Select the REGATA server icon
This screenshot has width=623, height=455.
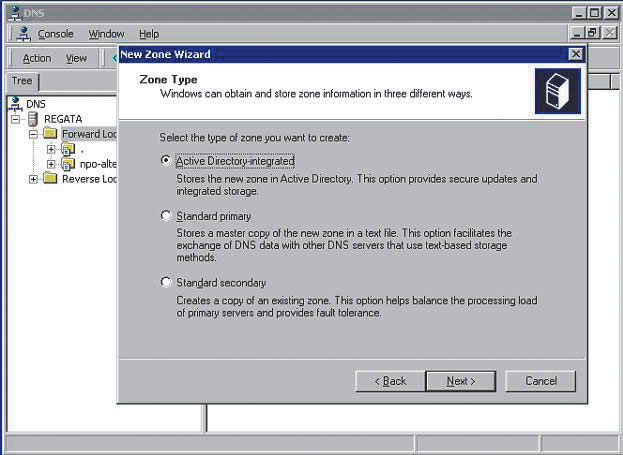(x=34, y=119)
